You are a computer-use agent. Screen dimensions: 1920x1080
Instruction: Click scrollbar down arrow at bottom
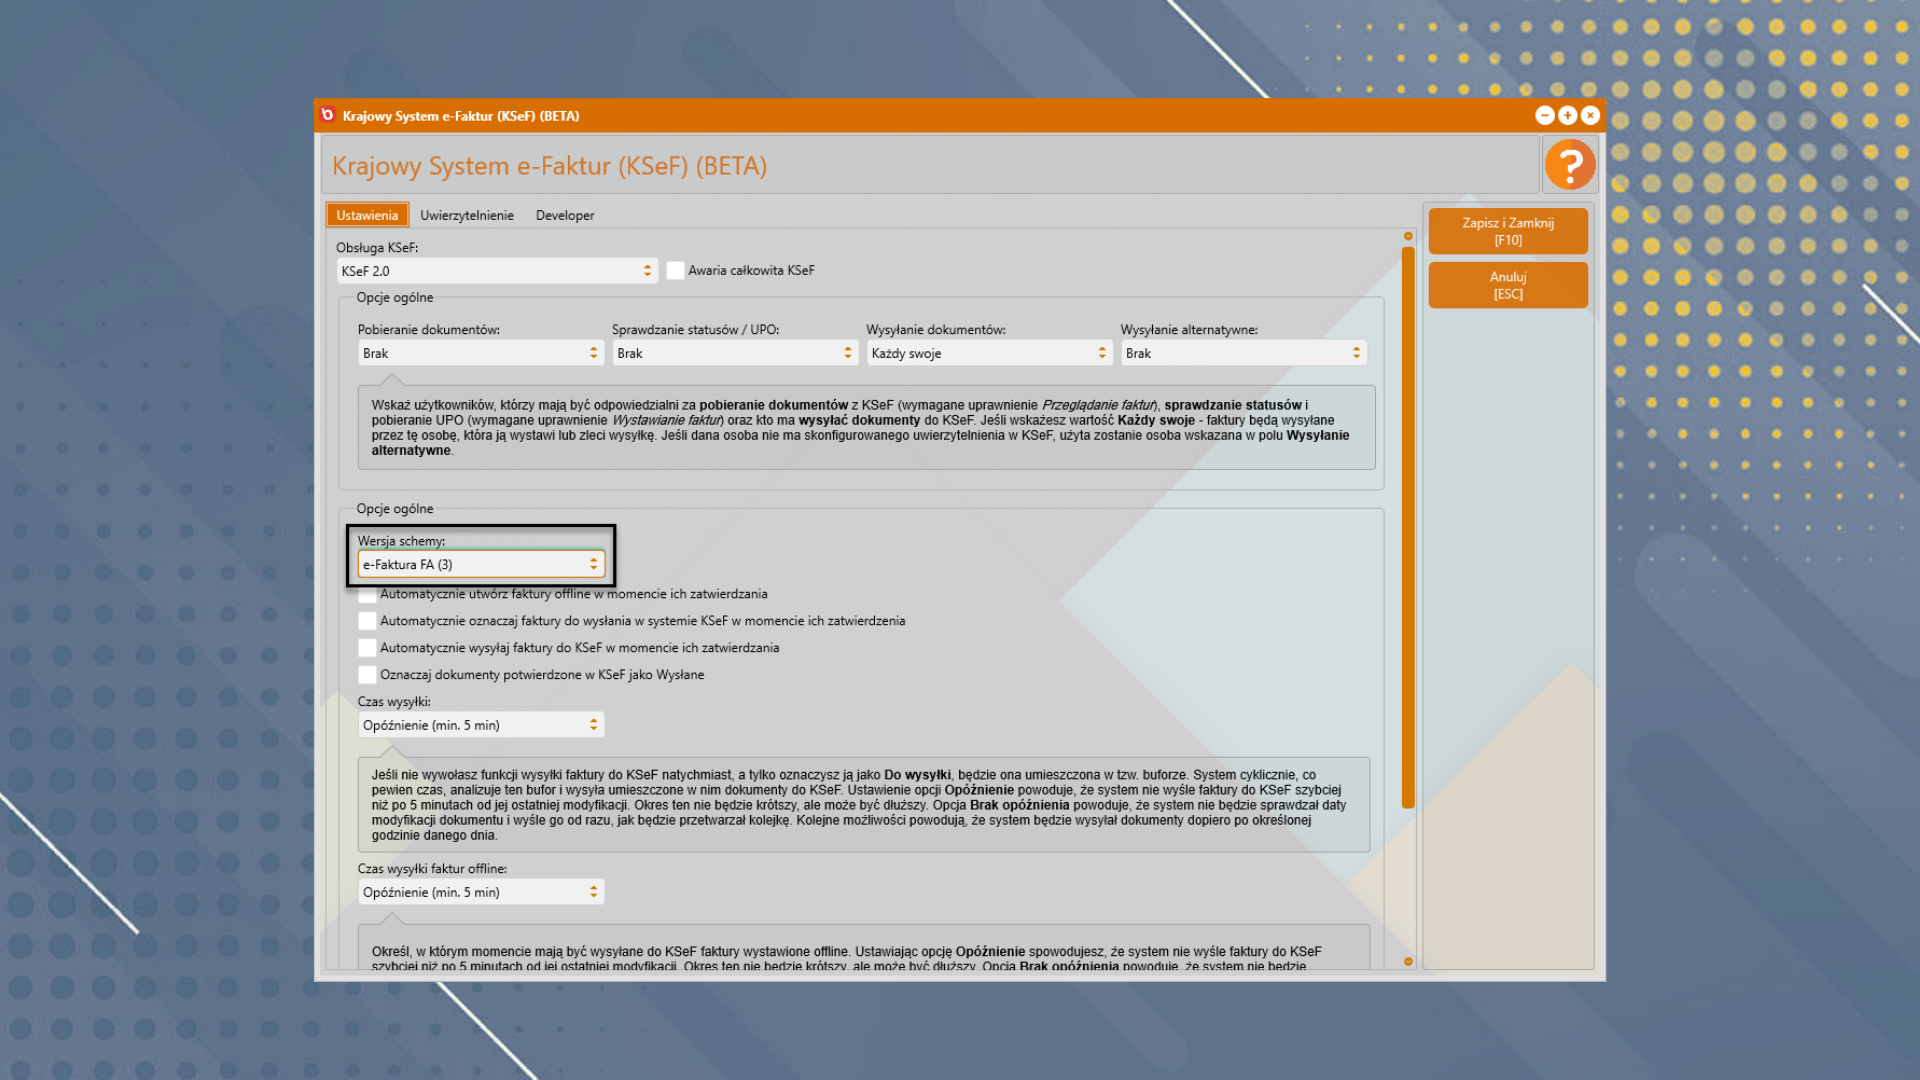coord(1408,961)
